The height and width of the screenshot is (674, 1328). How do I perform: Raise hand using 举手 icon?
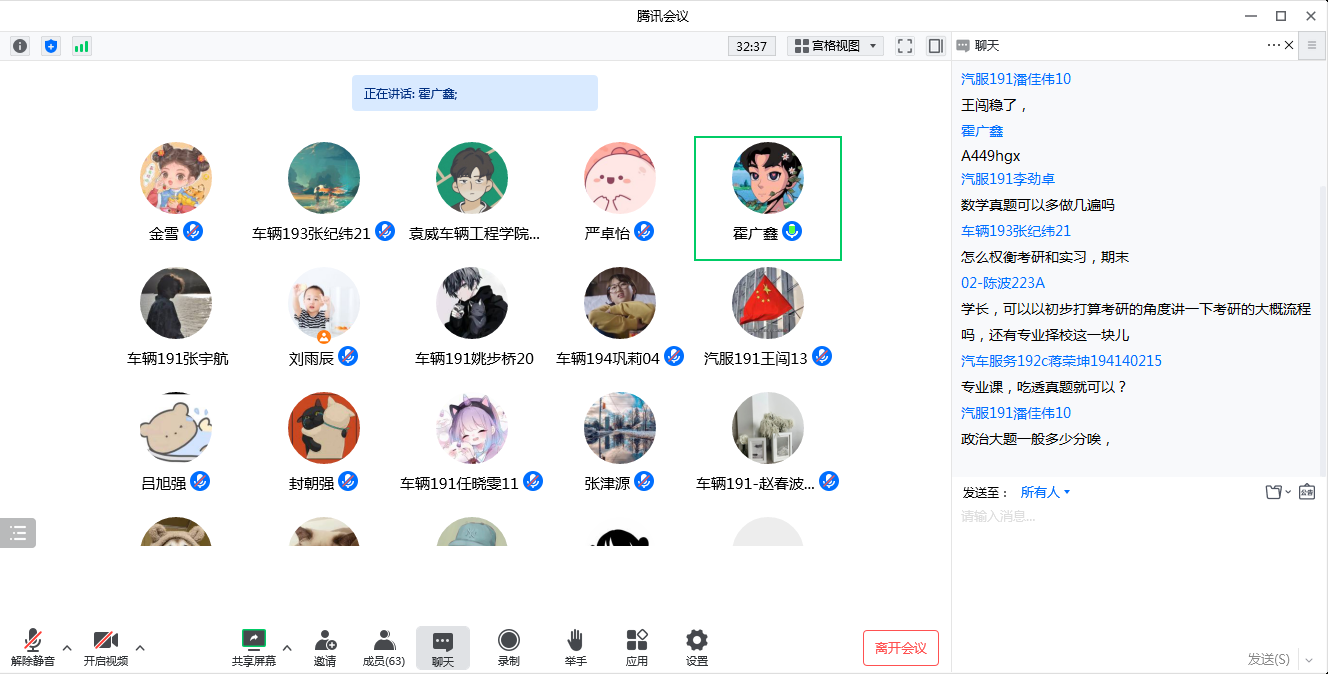click(575, 647)
